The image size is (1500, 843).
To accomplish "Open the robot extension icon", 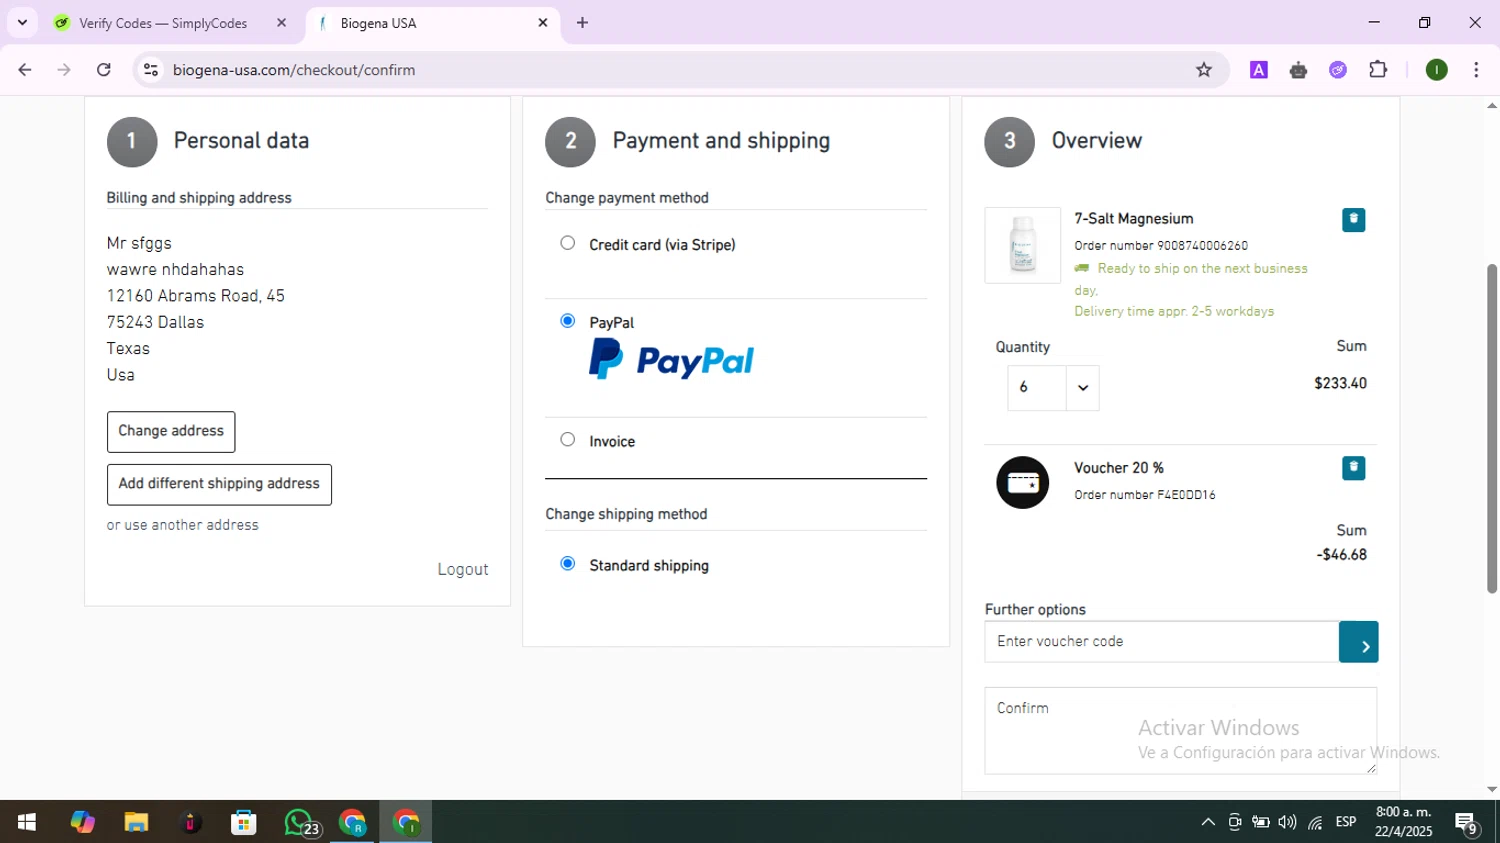I will click(1298, 70).
